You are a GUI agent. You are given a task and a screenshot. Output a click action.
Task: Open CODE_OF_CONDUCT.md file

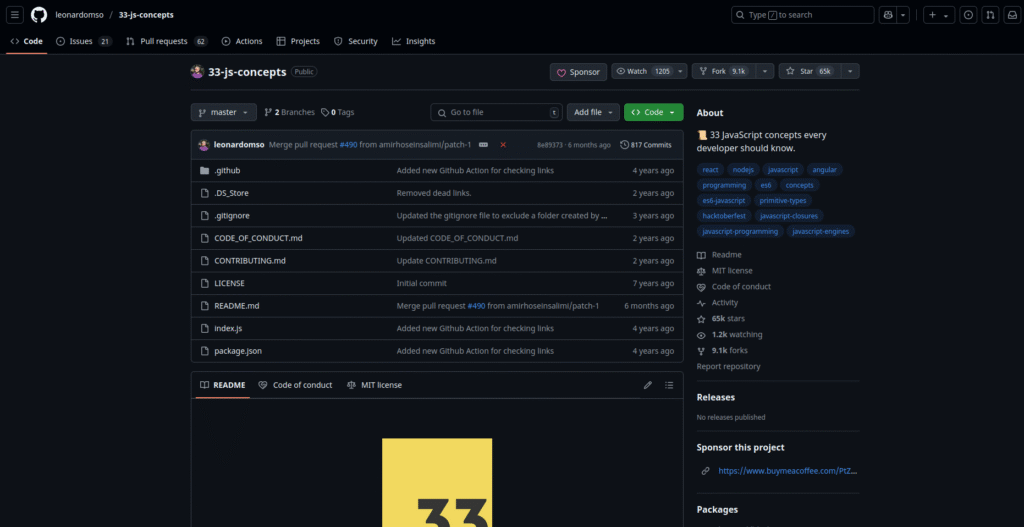pyautogui.click(x=258, y=238)
